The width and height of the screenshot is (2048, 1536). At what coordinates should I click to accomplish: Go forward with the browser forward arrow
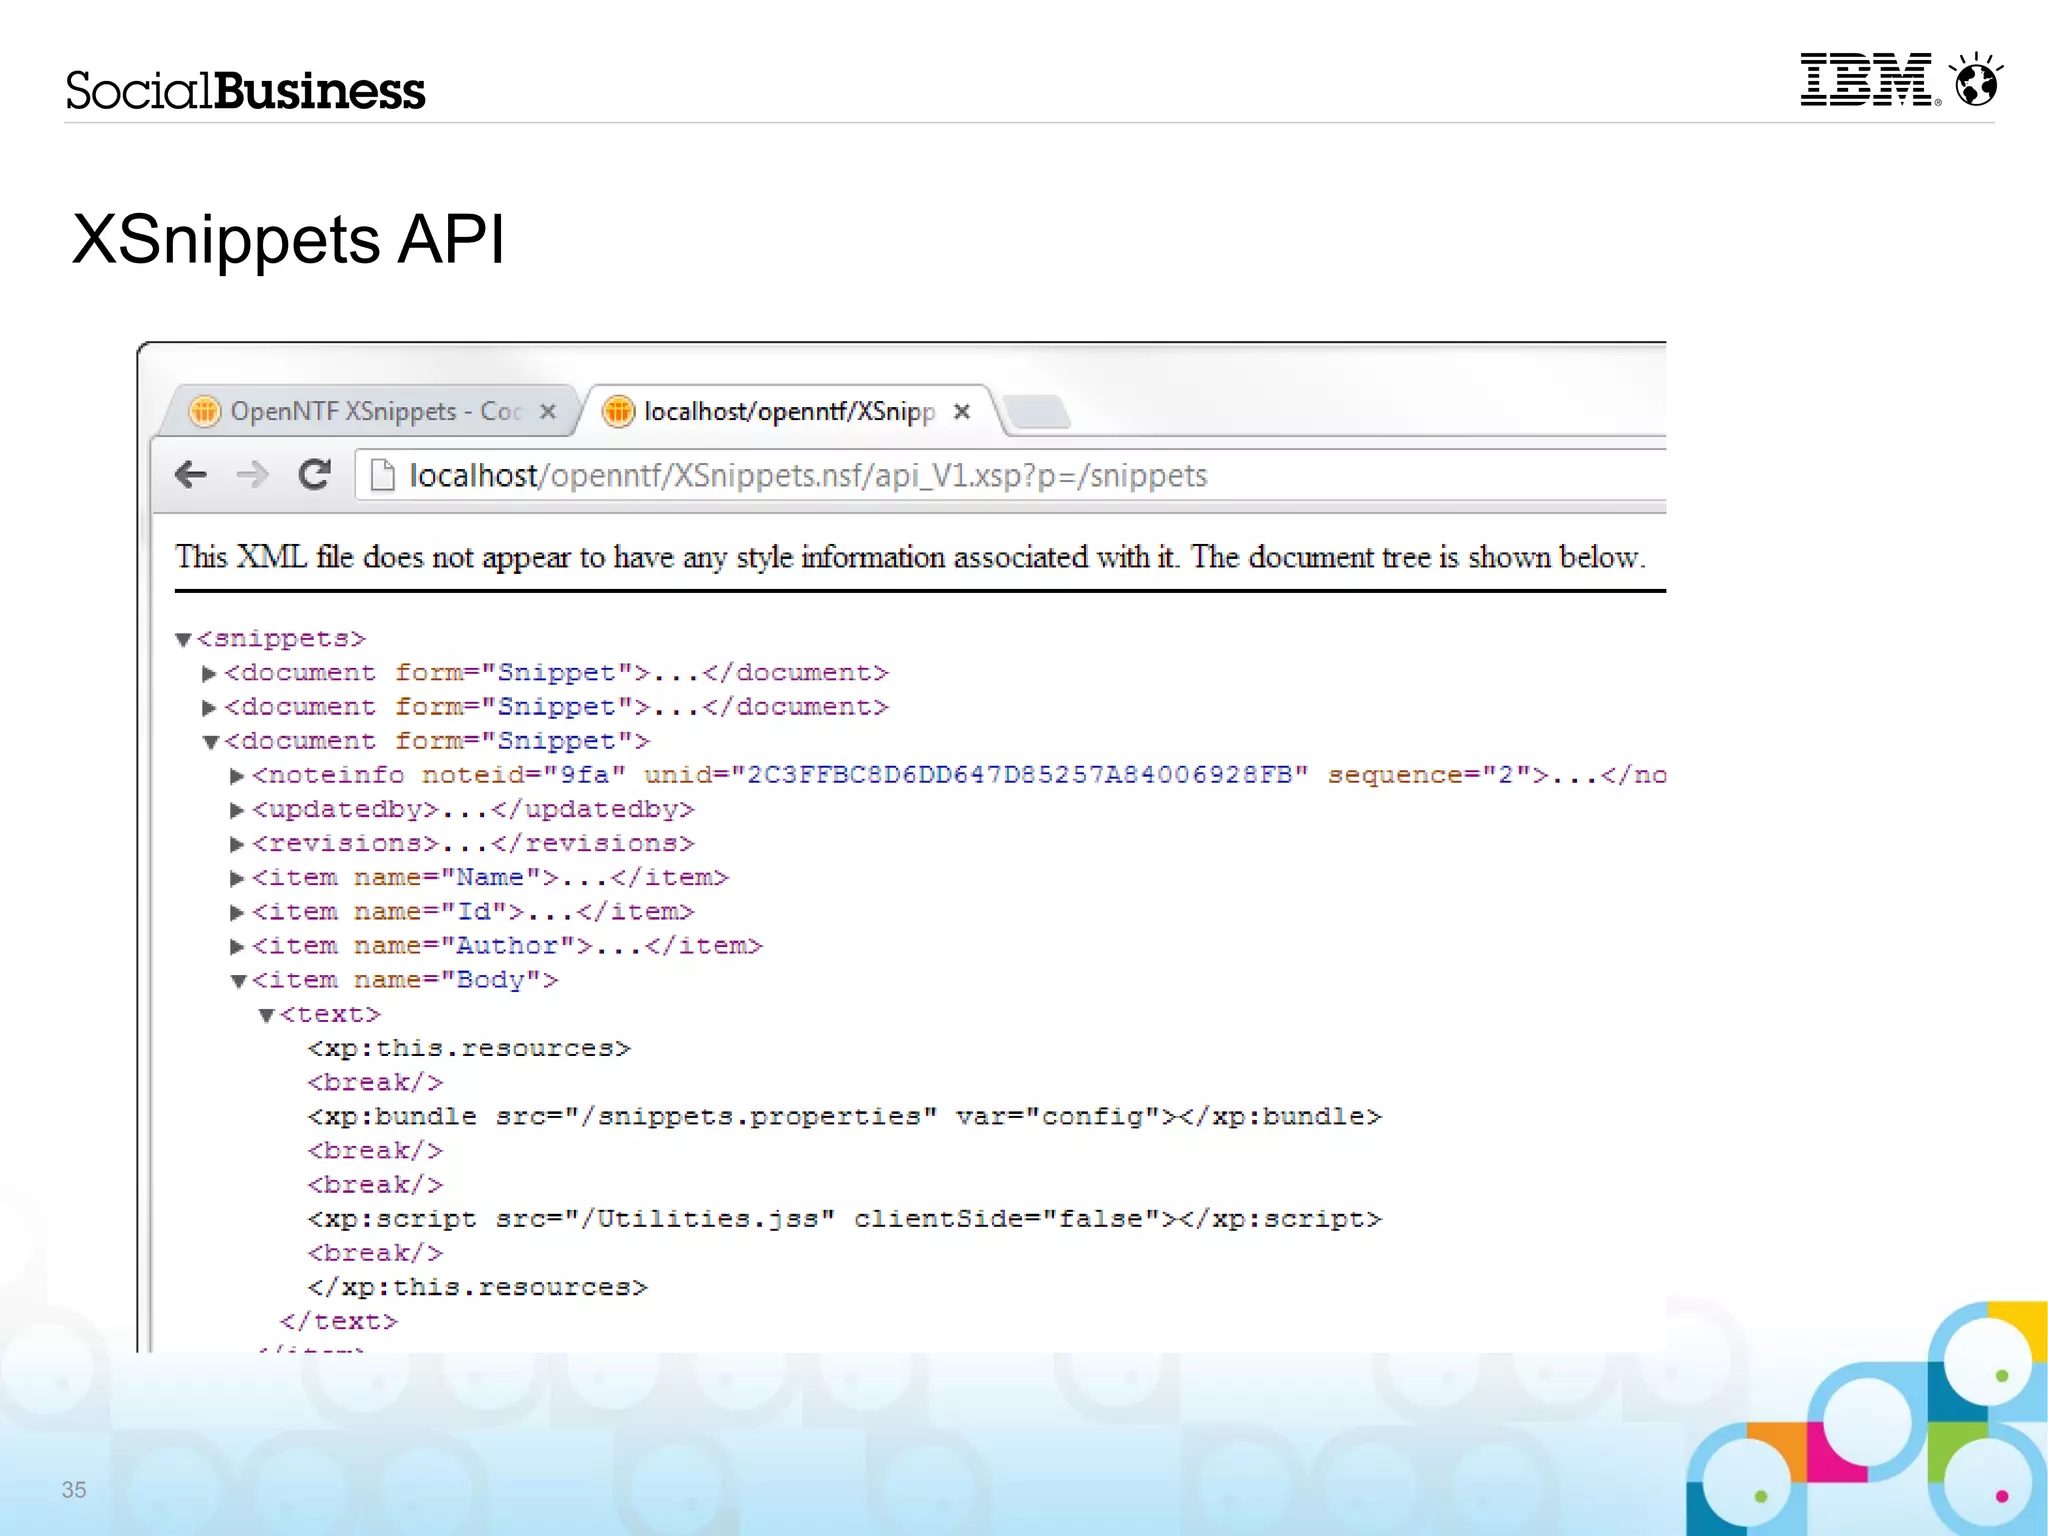pyautogui.click(x=252, y=474)
